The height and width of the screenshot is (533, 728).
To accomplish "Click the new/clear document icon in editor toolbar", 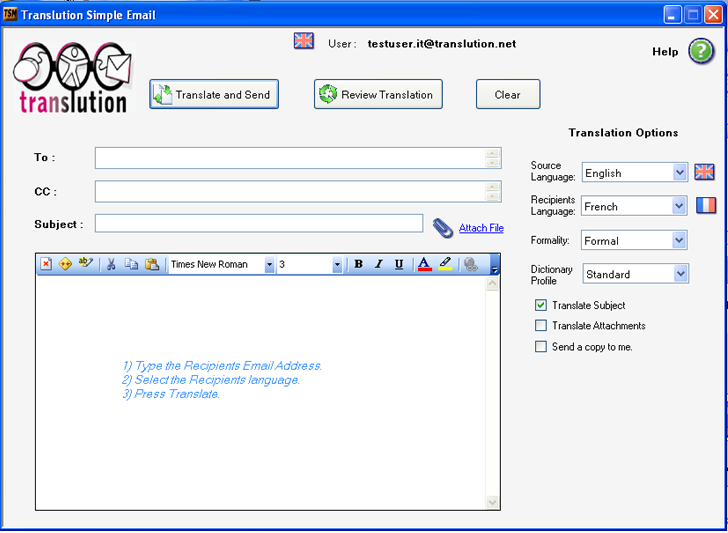I will click(46, 264).
